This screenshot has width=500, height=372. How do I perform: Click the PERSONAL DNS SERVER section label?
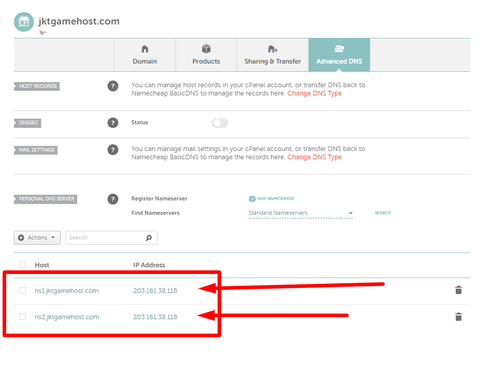[46, 199]
